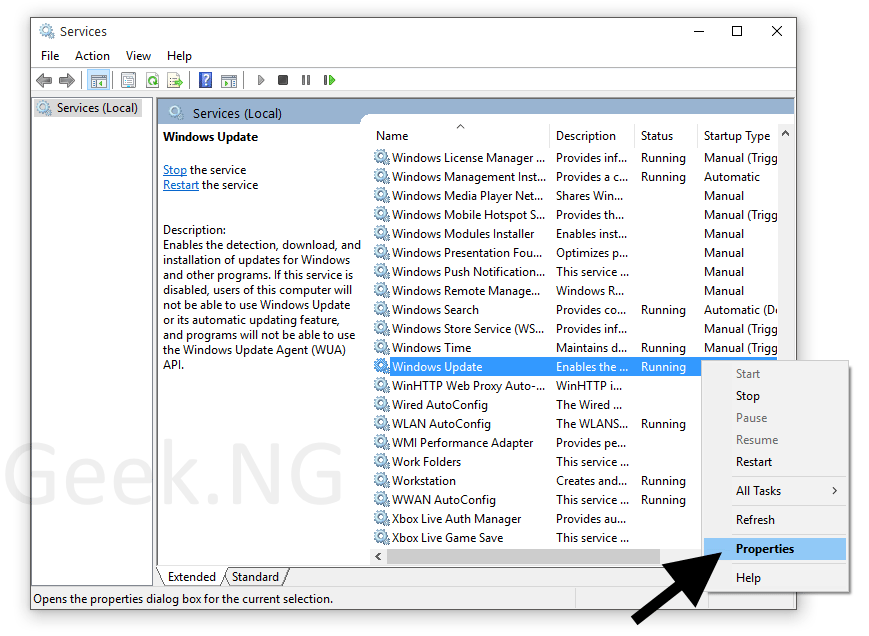869x636 pixels.
Task: Click the Pause Service toolbar icon
Action: point(305,80)
